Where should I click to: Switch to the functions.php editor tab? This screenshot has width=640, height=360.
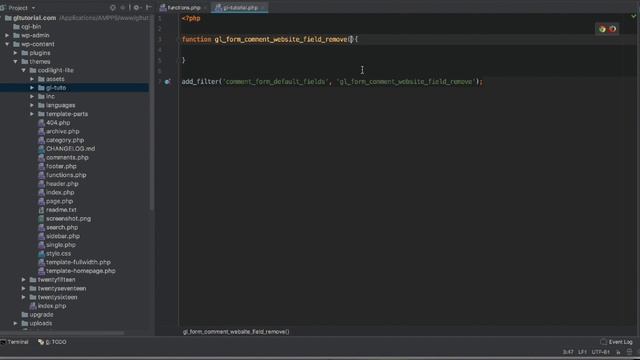(184, 8)
